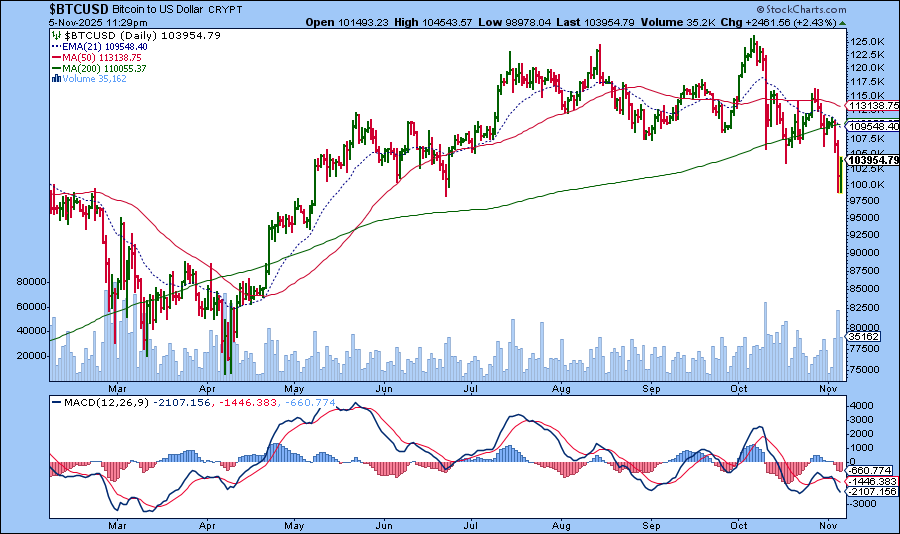This screenshot has height=534, width=900.
Task: Click the $BTCUSD (Daily) legend entry
Action: (110, 35)
